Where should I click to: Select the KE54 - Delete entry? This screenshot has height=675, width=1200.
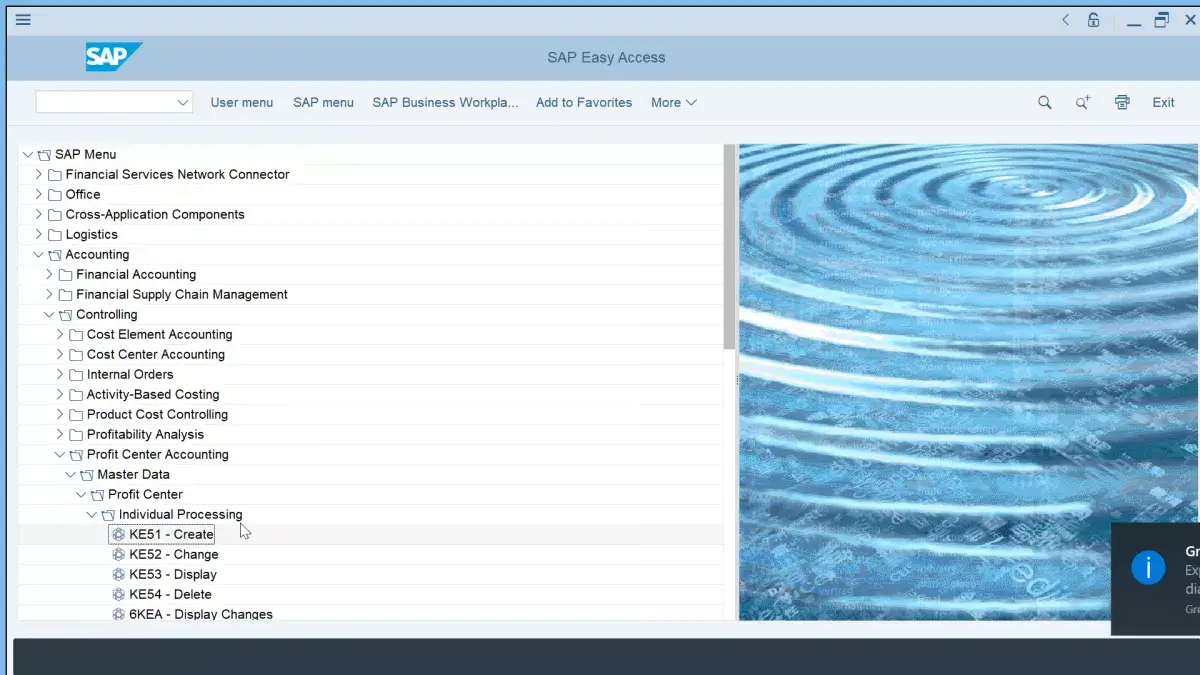pos(171,594)
